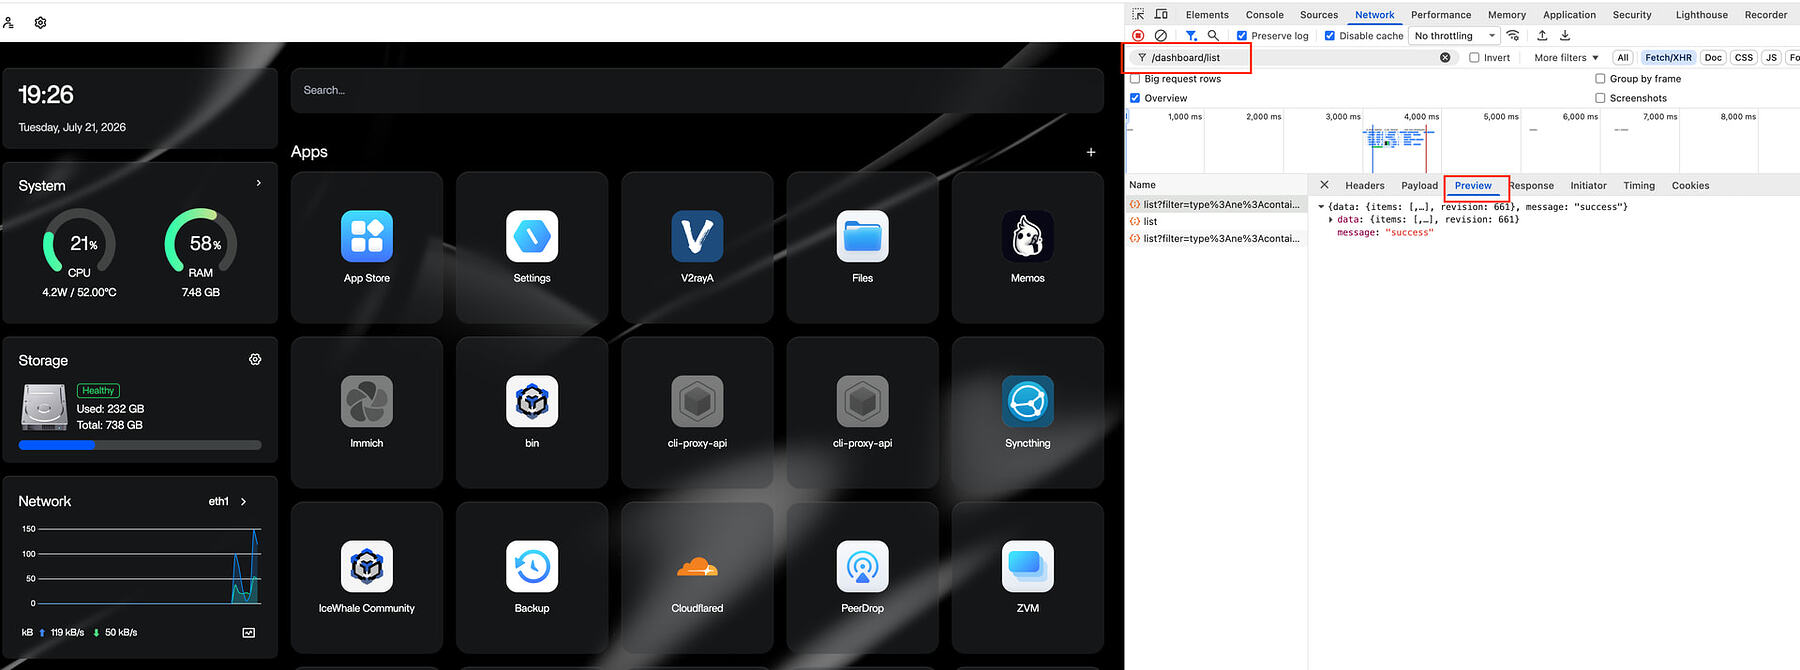The height and width of the screenshot is (670, 1800).
Task: Click the user account icon in top bar
Action: [x=8, y=22]
